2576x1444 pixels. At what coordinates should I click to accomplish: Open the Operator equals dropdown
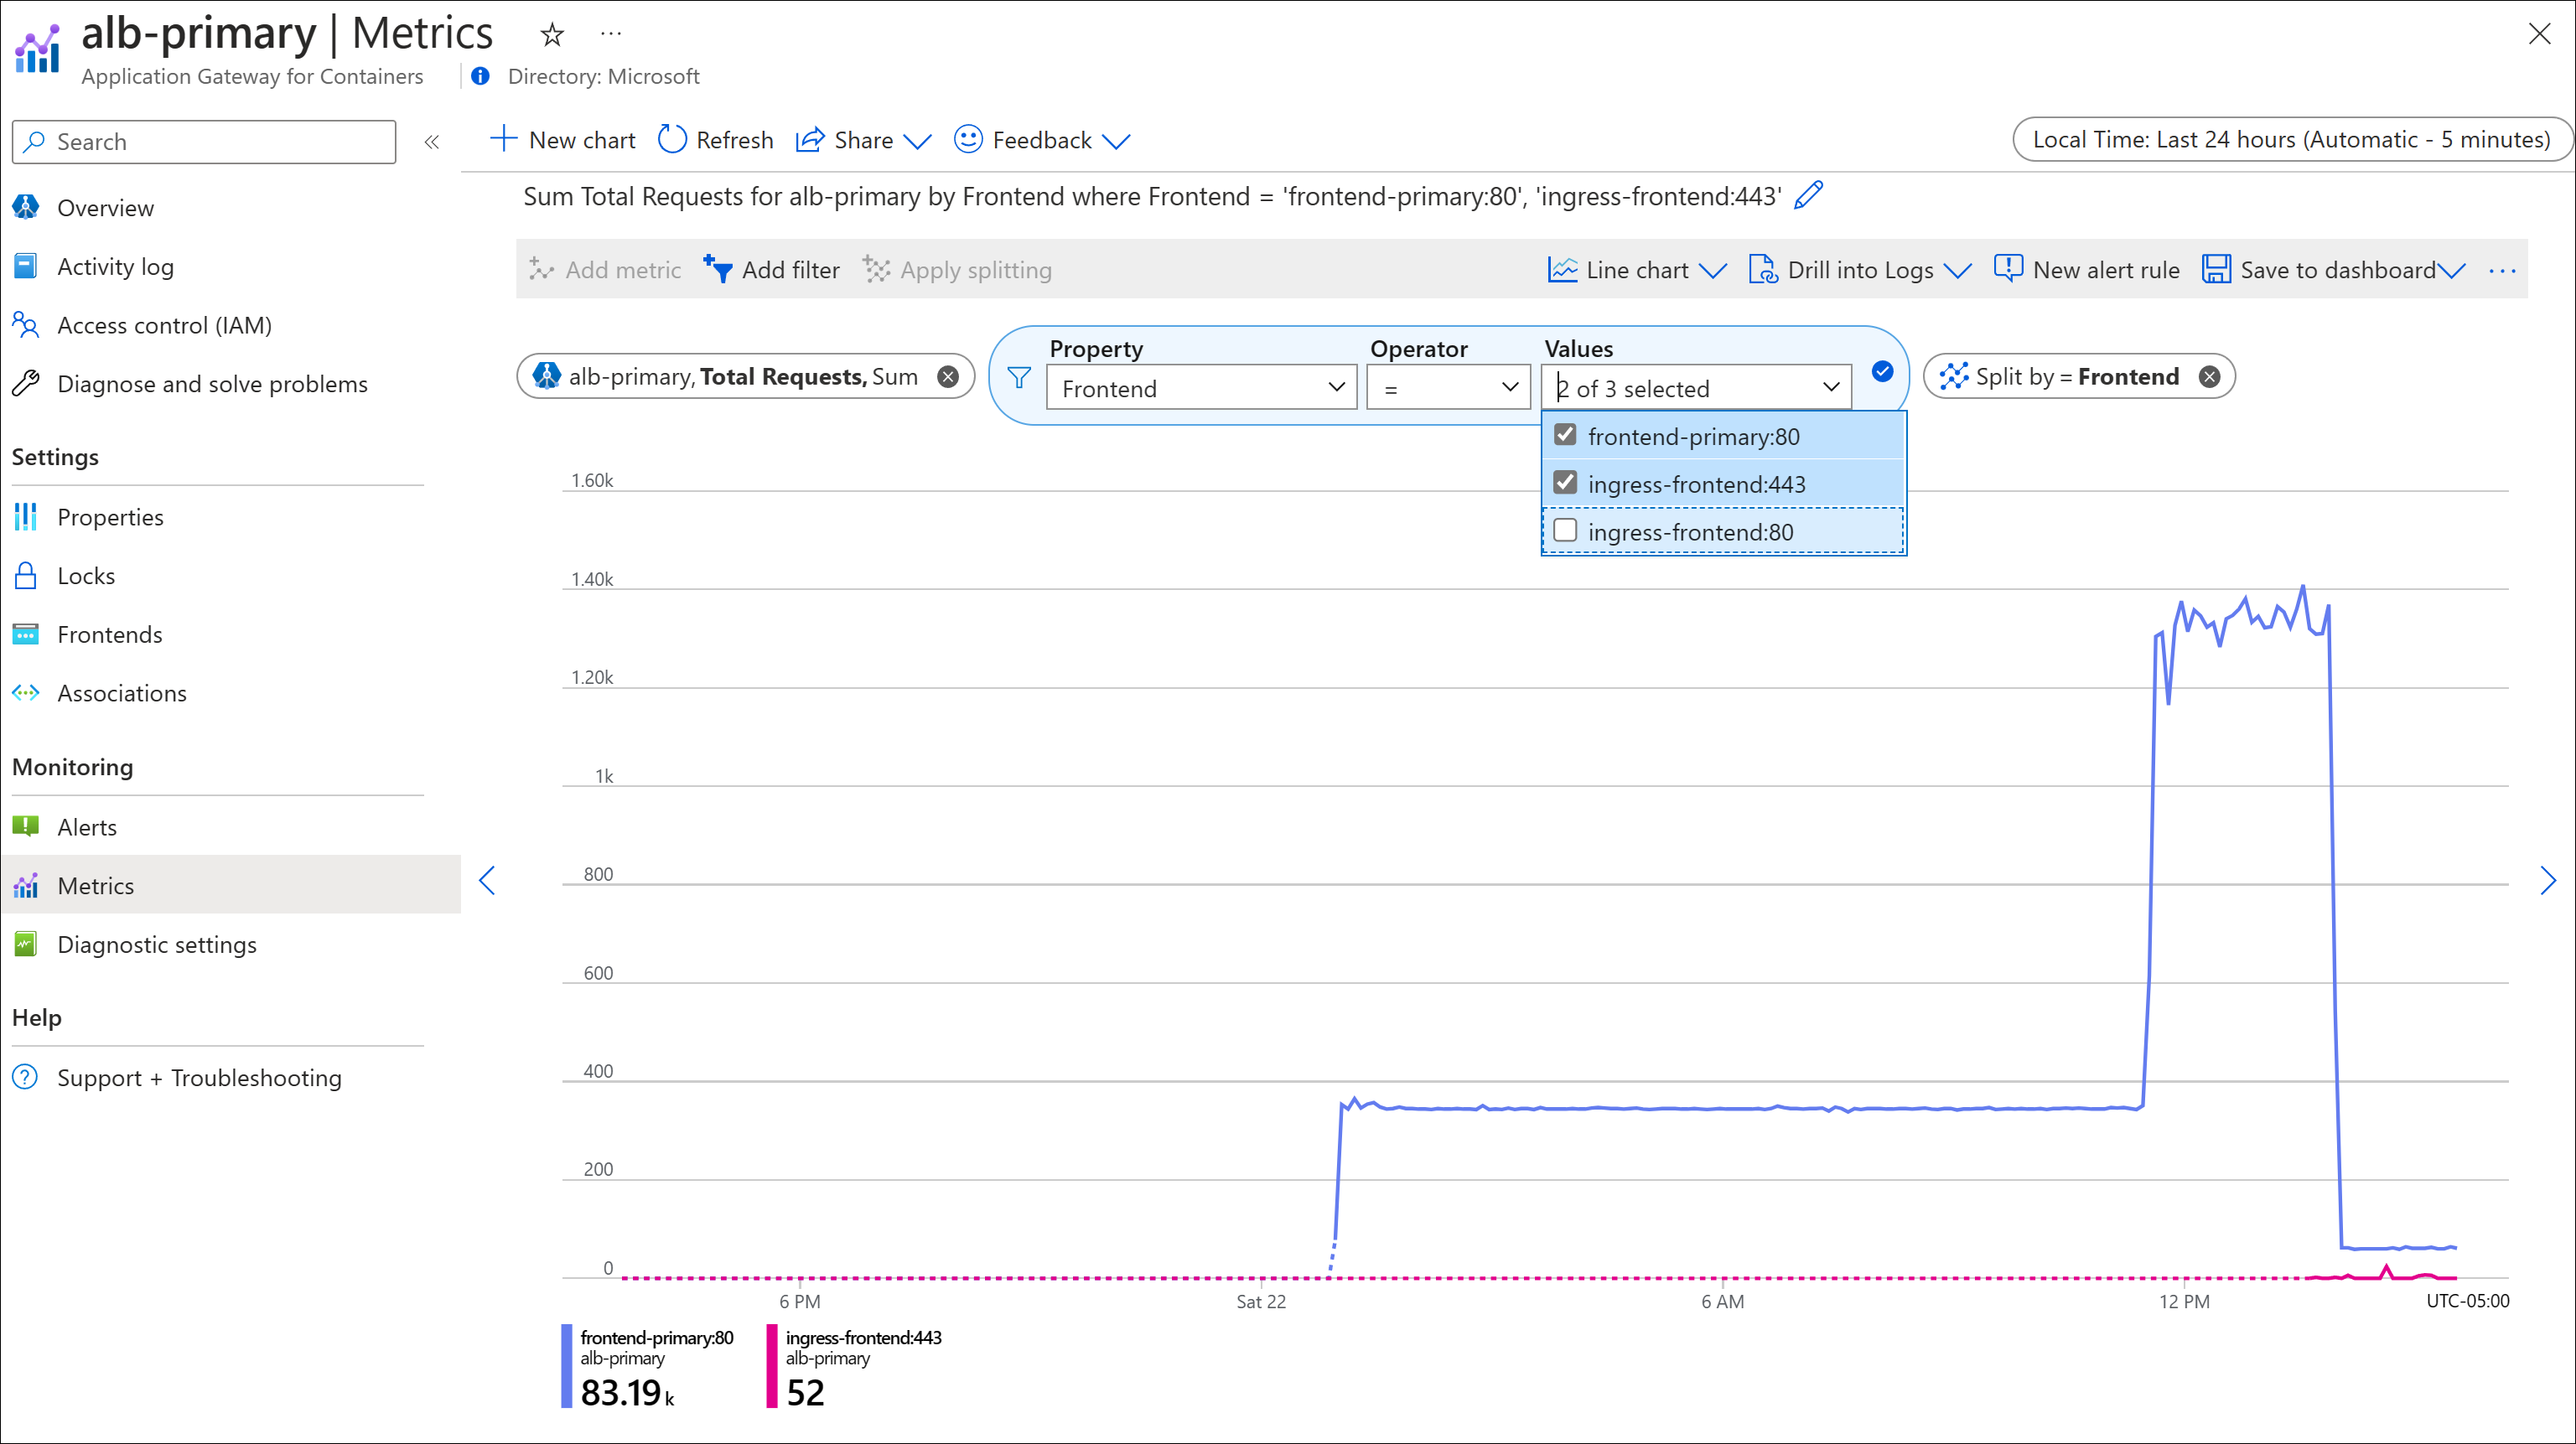click(x=1445, y=387)
